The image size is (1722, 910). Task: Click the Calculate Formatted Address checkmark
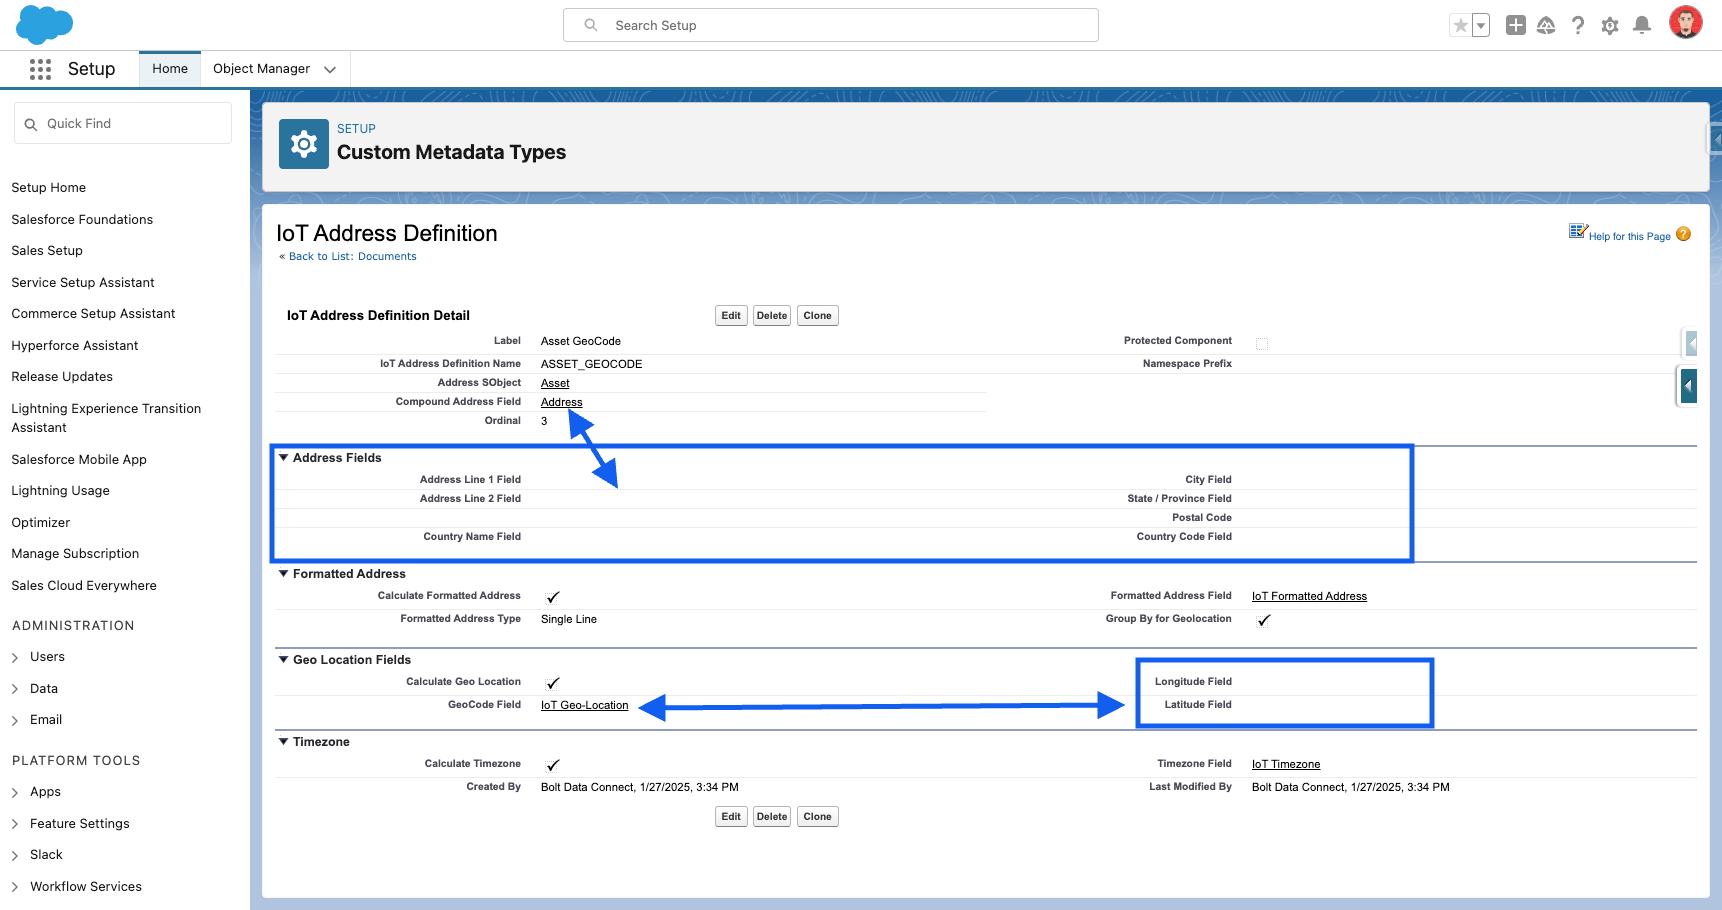tap(553, 597)
